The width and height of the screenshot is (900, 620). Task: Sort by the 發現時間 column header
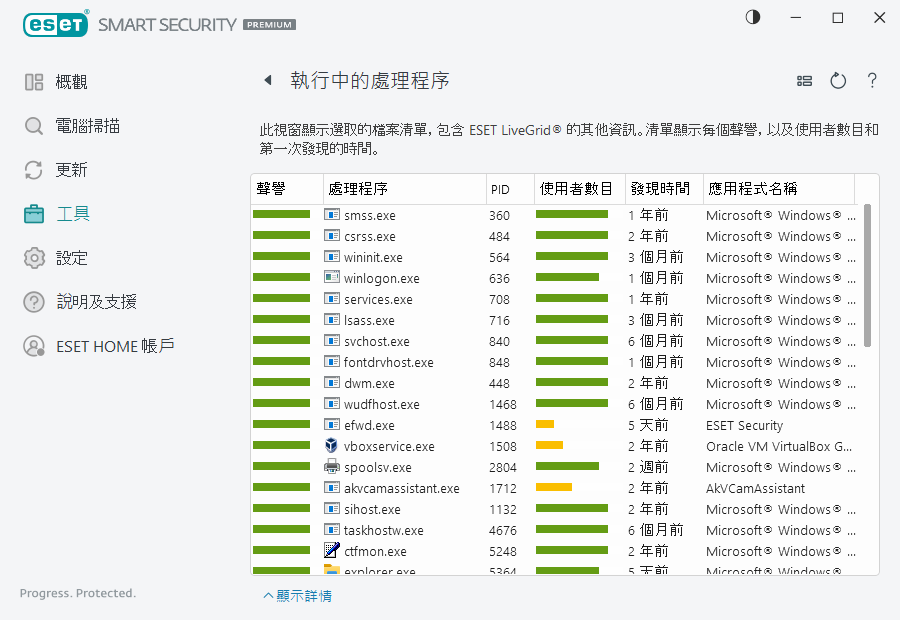point(658,188)
